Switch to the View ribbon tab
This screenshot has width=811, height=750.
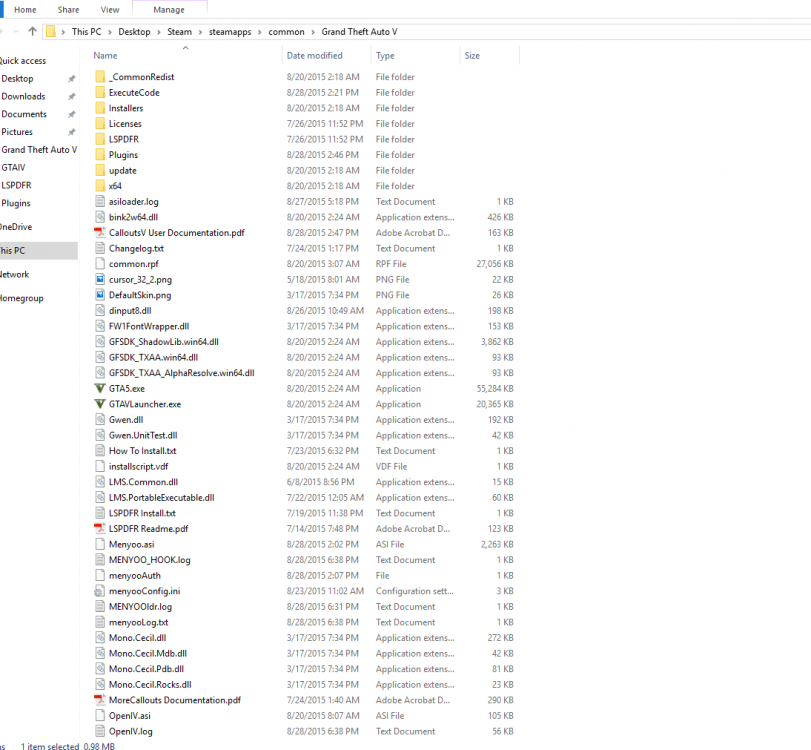coord(110,8)
